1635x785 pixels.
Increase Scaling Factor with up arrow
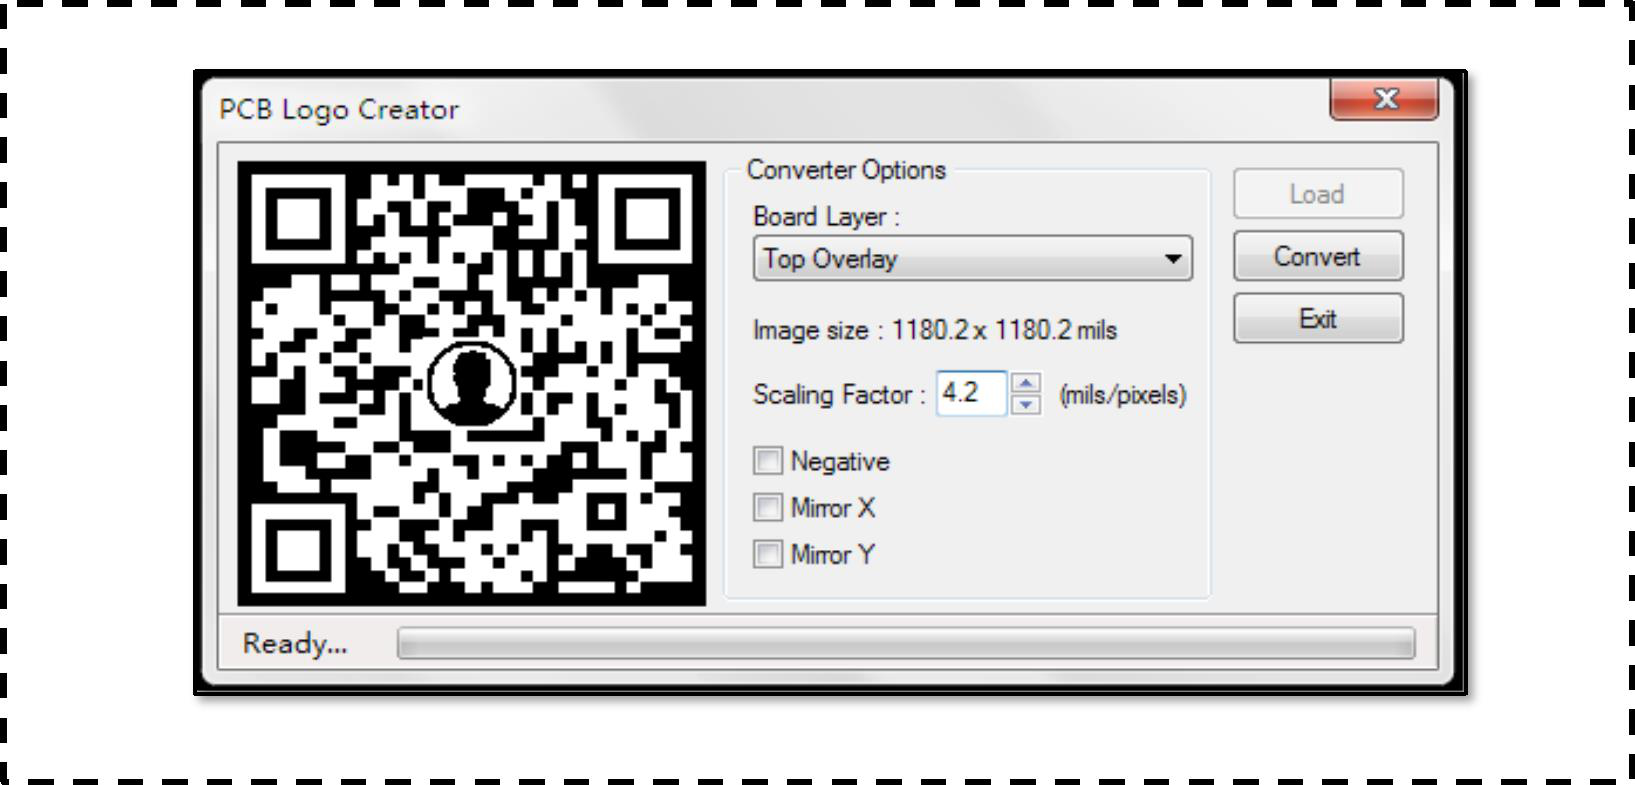1026,383
